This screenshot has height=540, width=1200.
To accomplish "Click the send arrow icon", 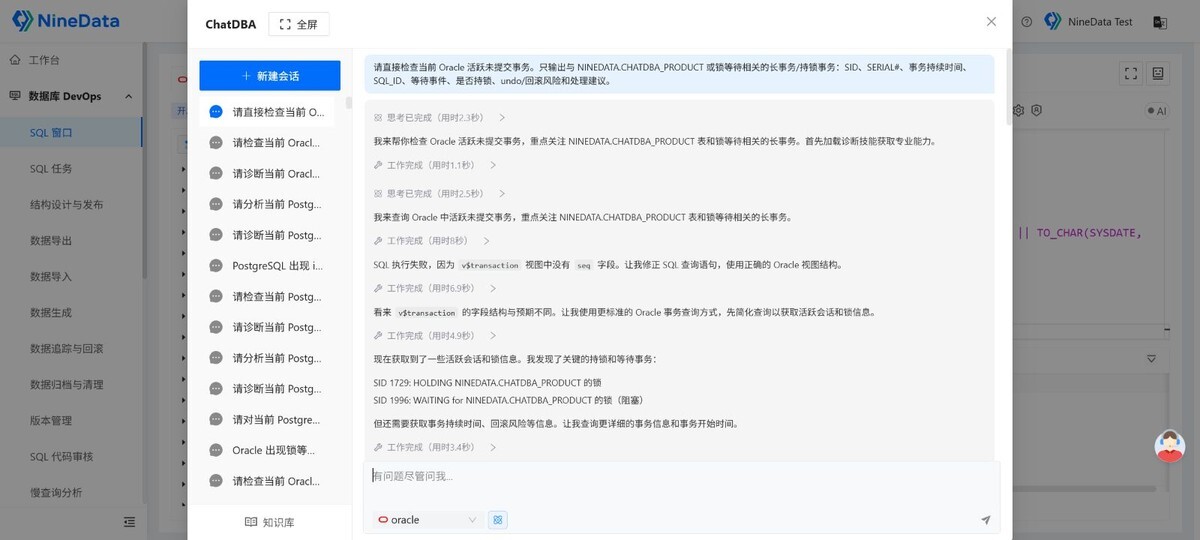I will click(985, 520).
